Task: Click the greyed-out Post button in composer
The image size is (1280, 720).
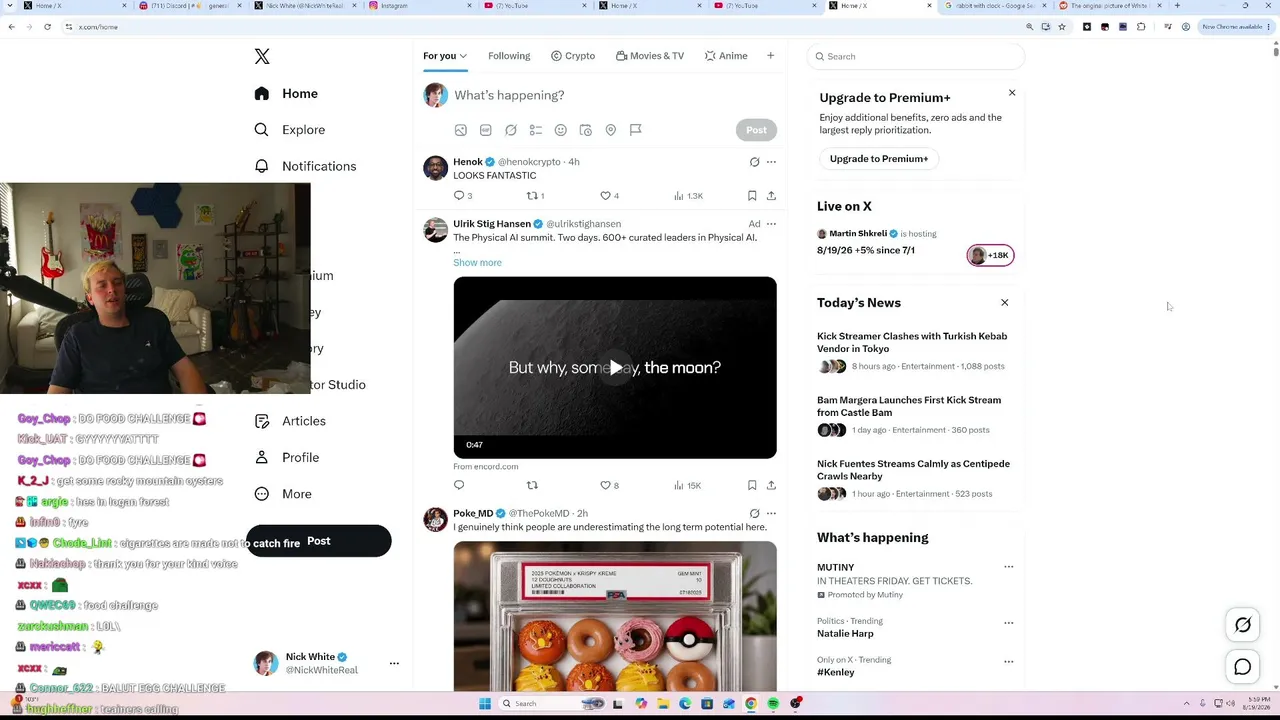Action: coord(756,130)
